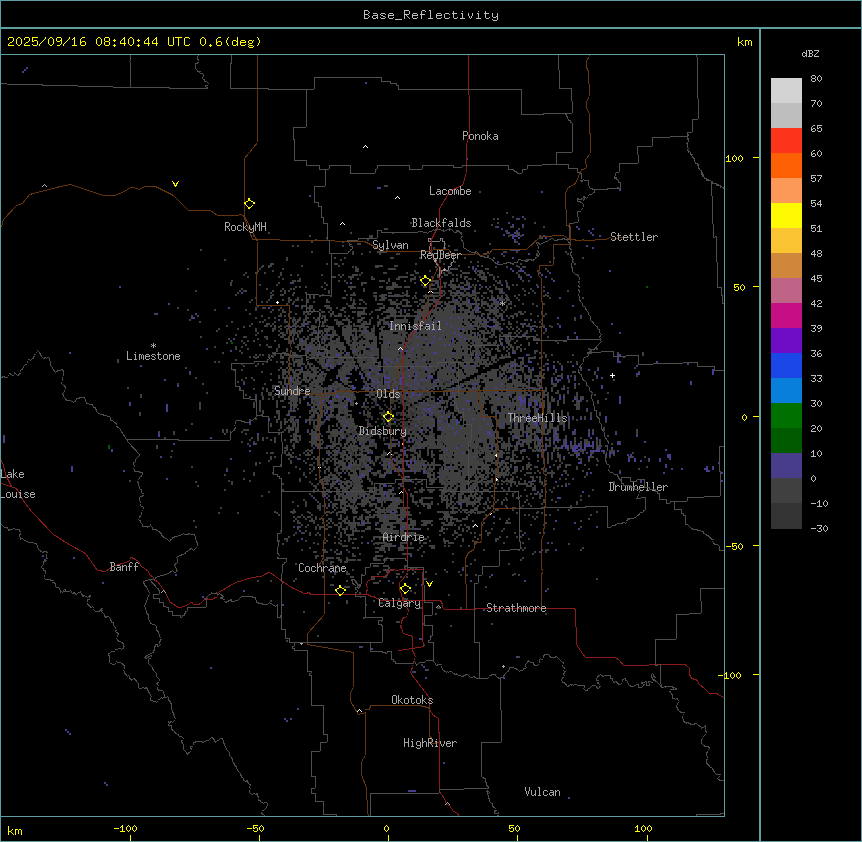862x842 pixels.
Task: Click the 80 value in the dBZ legend
Action: pyautogui.click(x=816, y=79)
